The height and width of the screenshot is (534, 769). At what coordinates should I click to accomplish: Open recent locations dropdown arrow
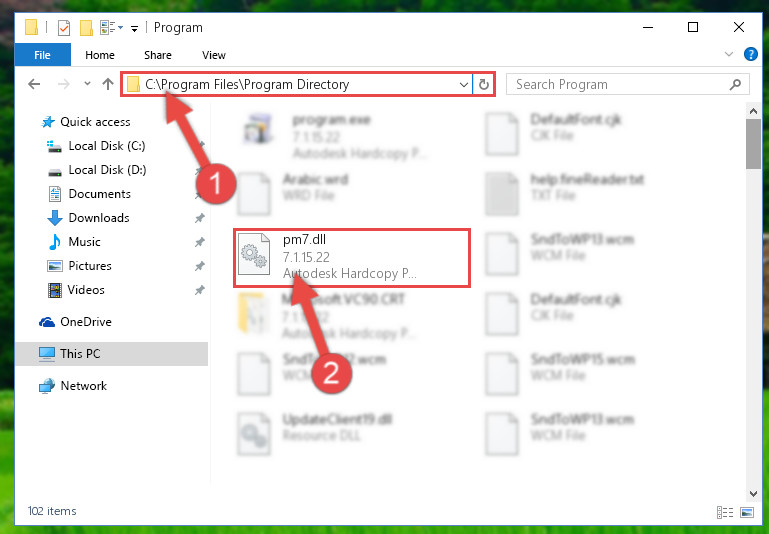coord(87,84)
